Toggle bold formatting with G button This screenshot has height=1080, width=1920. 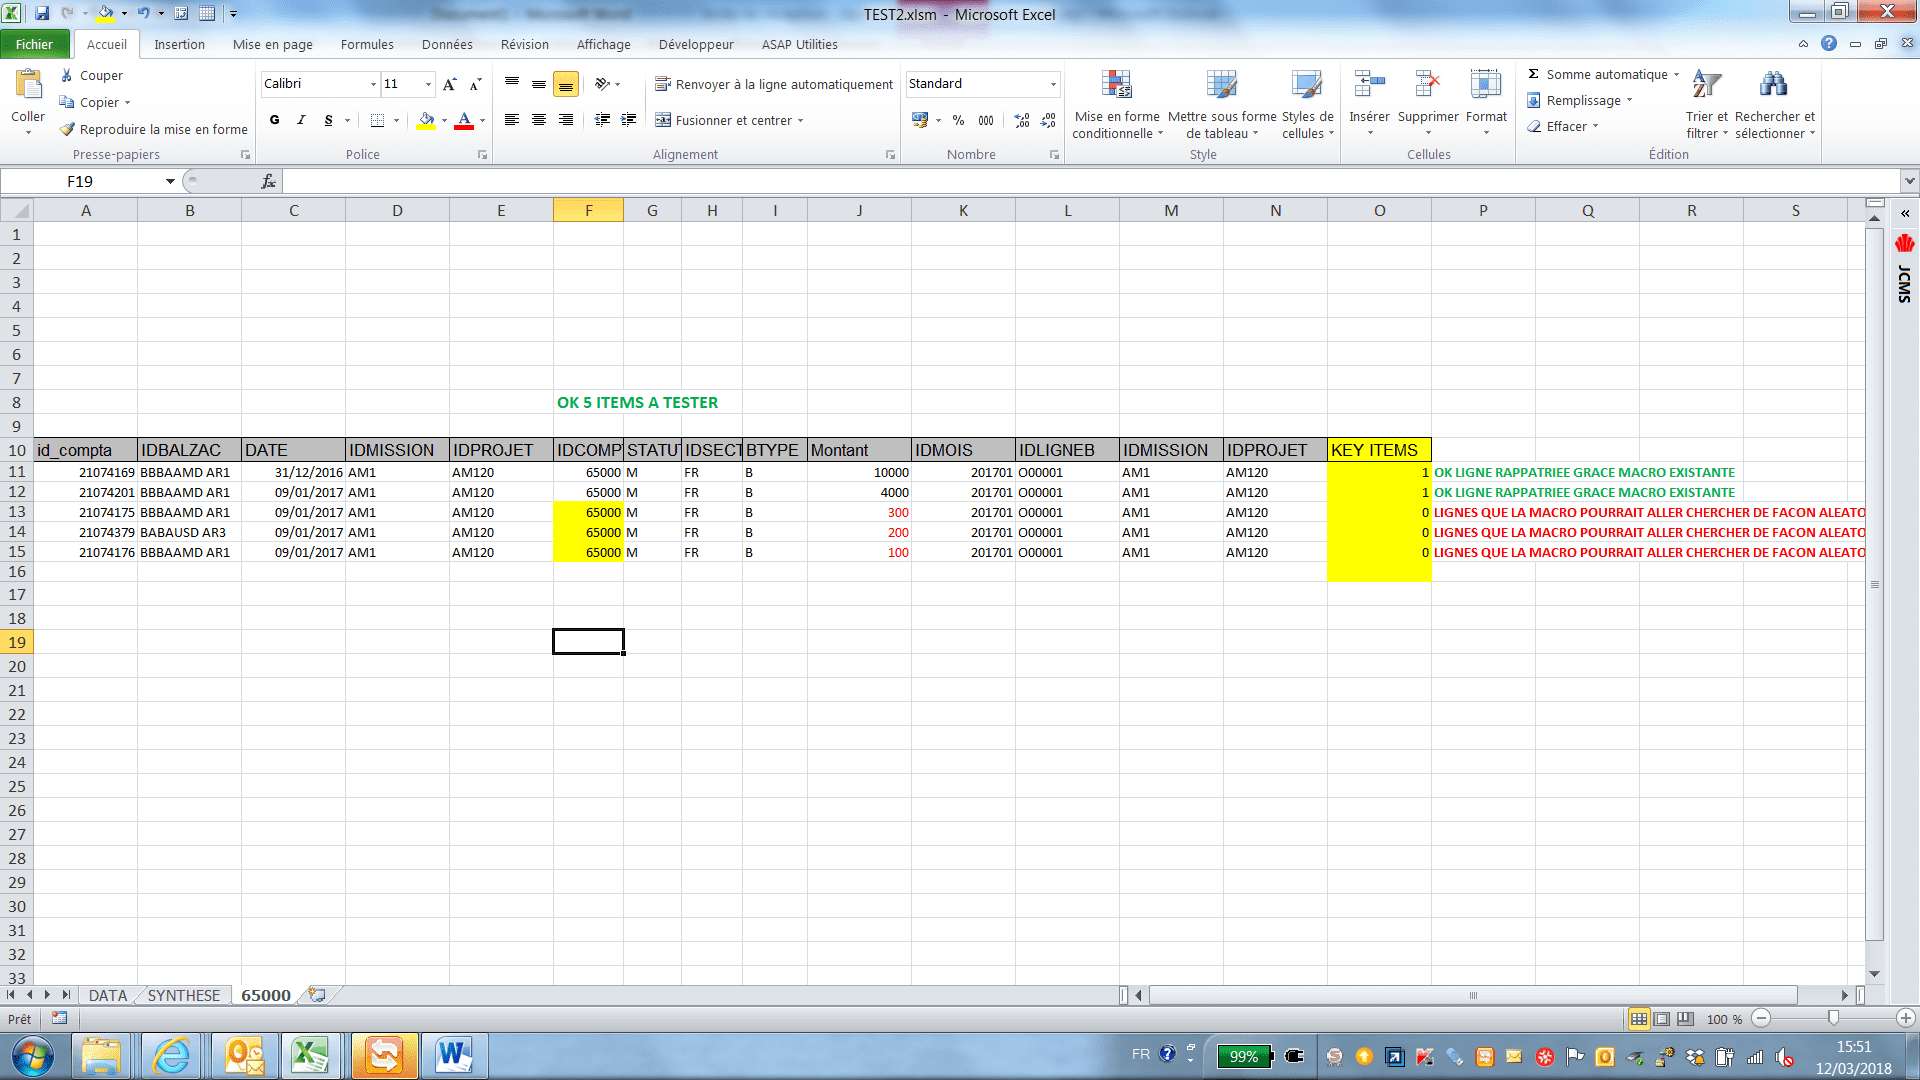click(x=274, y=120)
